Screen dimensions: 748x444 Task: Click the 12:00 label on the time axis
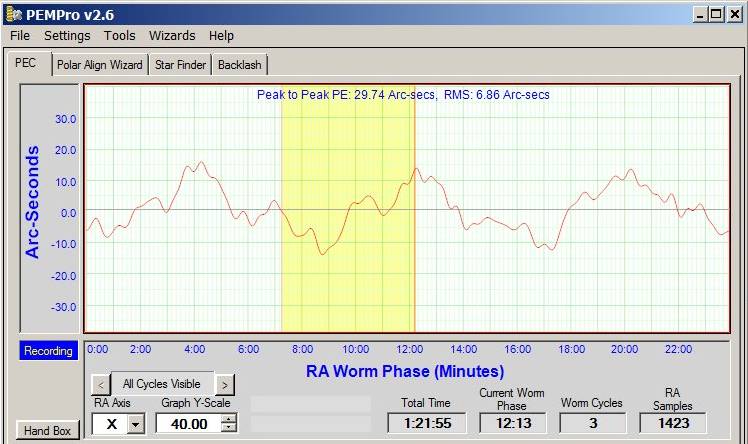409,349
